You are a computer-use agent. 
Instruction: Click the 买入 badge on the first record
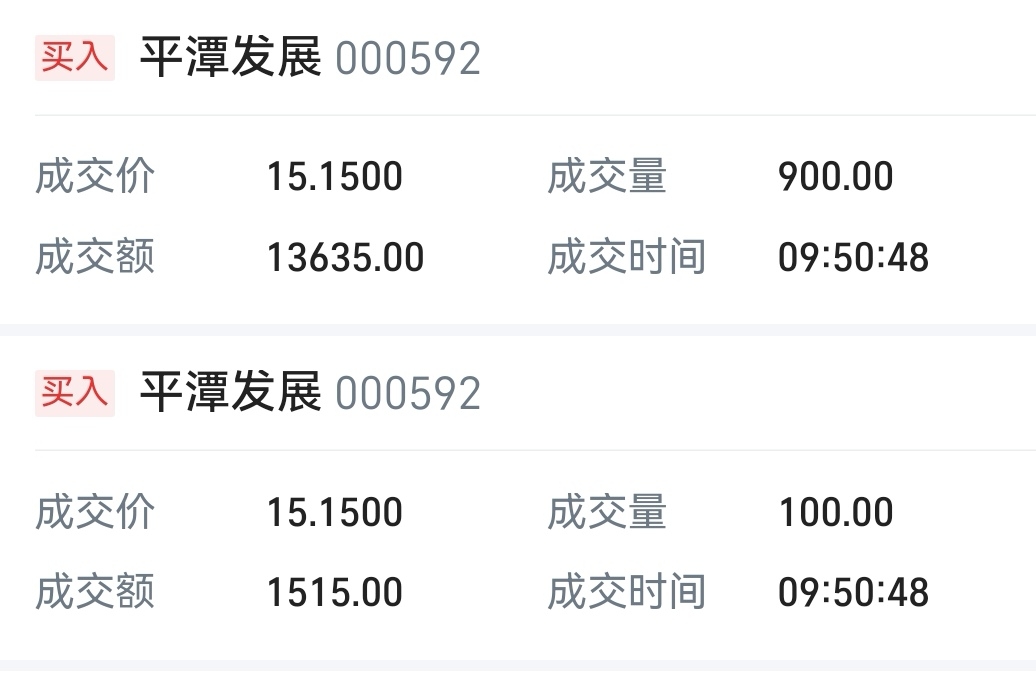point(74,58)
